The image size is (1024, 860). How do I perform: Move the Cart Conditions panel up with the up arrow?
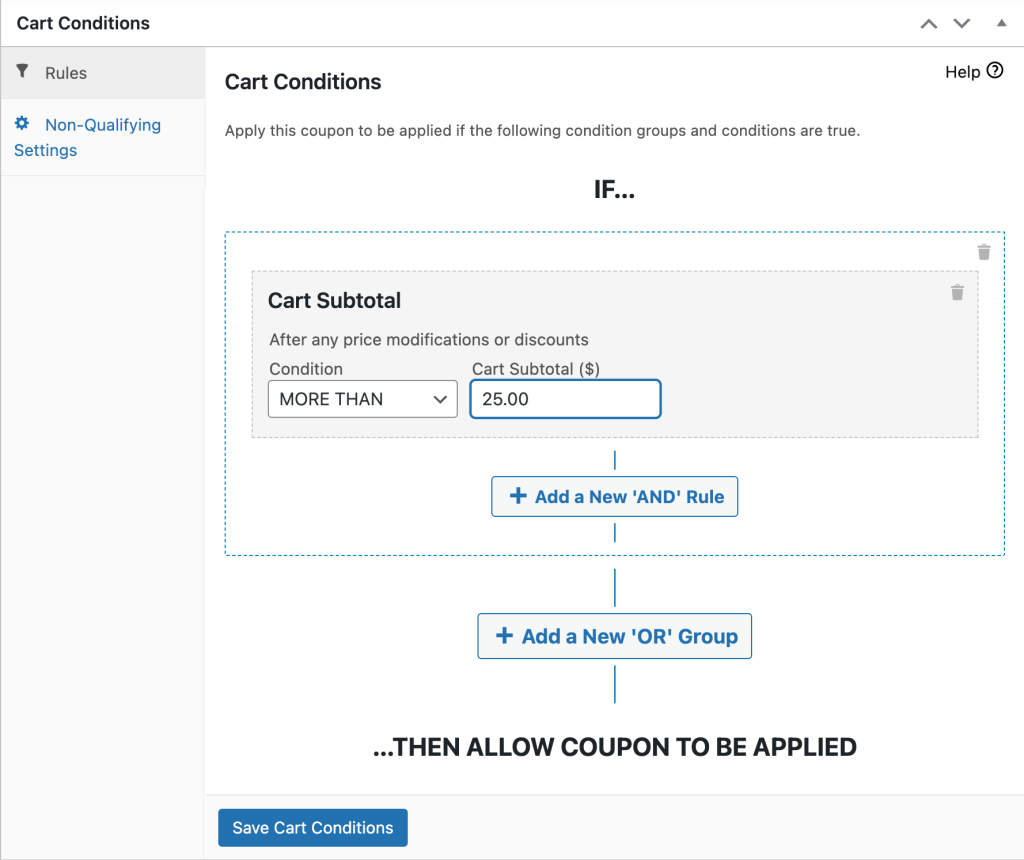928,24
